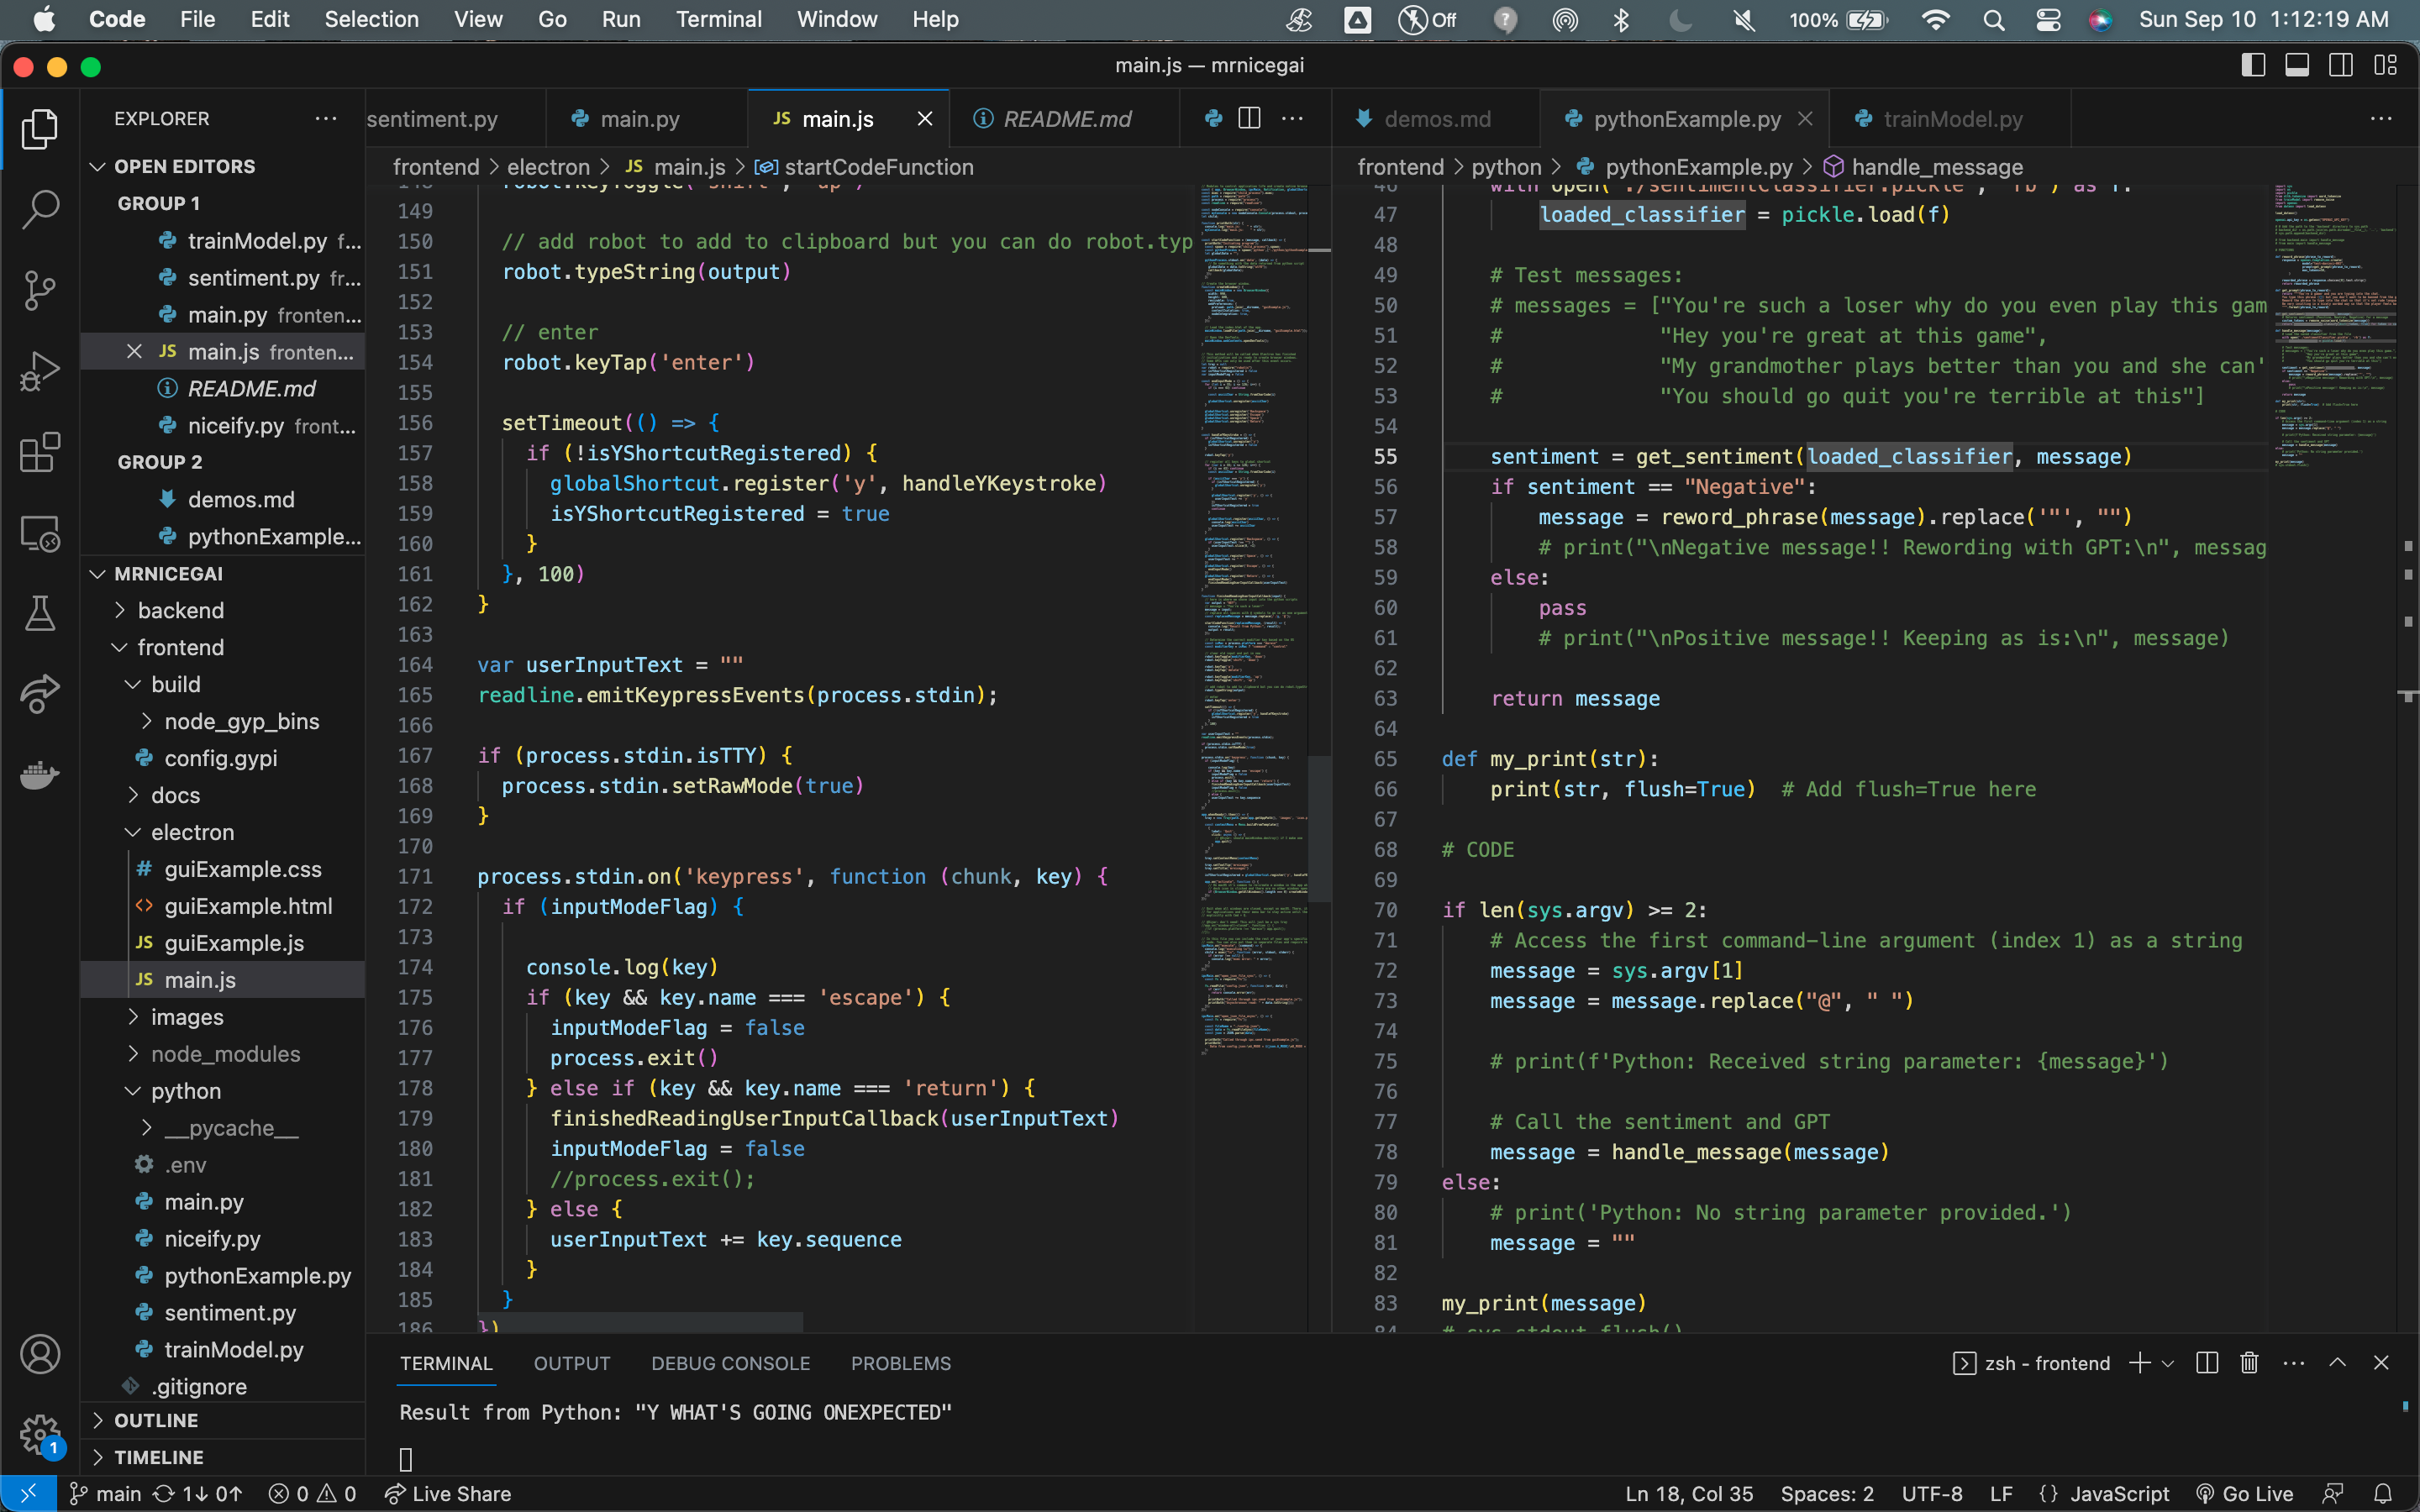Toggle the secondary side bar layout button
This screenshot has height=1512, width=2420.
[x=2341, y=66]
